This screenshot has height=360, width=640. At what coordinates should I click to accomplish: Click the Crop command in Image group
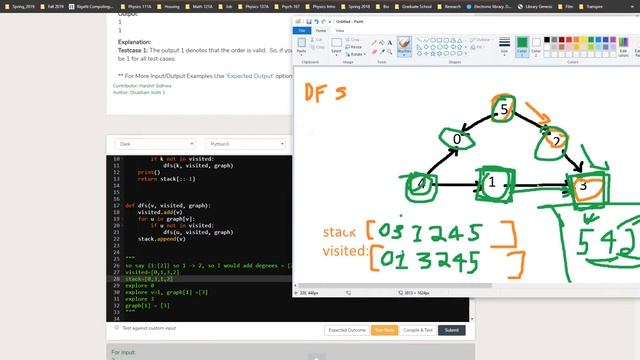tap(352, 40)
